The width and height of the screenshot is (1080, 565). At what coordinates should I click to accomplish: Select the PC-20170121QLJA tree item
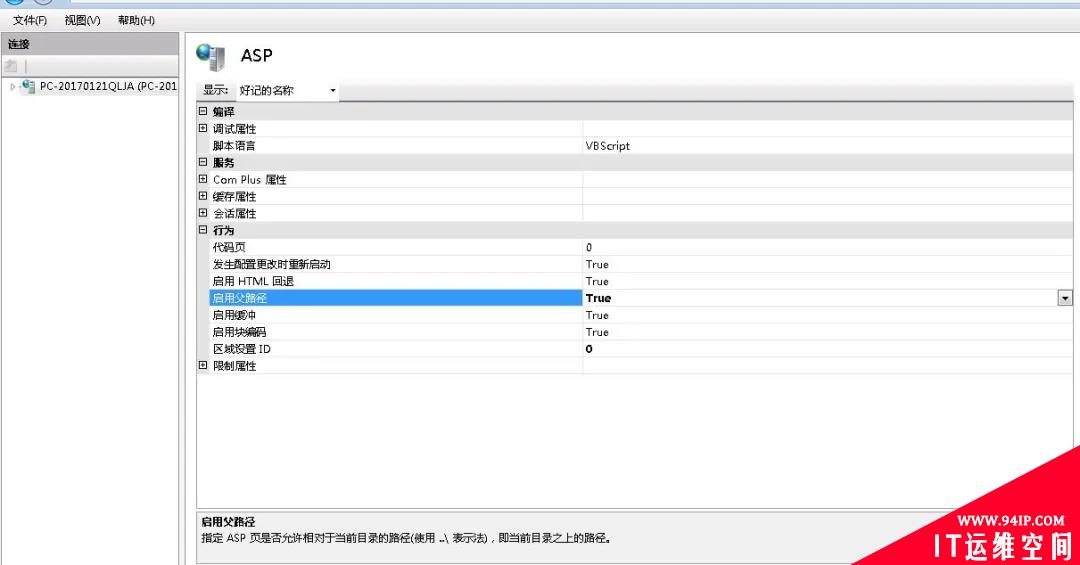[108, 86]
